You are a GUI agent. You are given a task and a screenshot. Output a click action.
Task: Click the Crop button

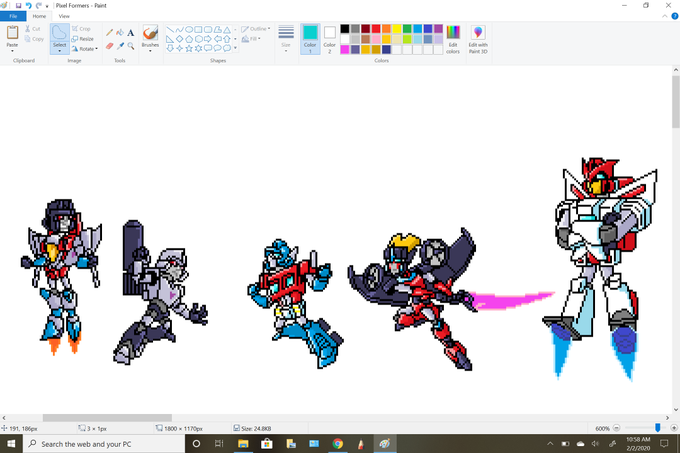(81, 29)
